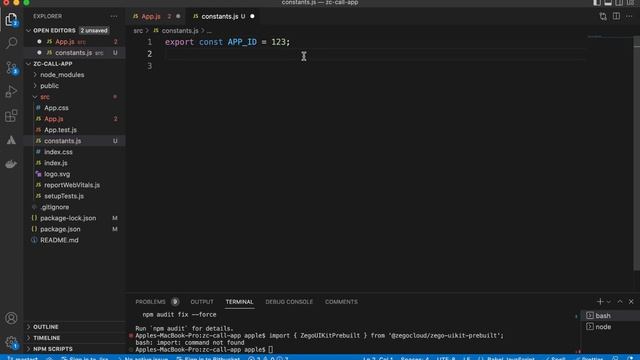640x360 pixels.
Task: Open the Docker view in activity bar
Action: [x=11, y=164]
